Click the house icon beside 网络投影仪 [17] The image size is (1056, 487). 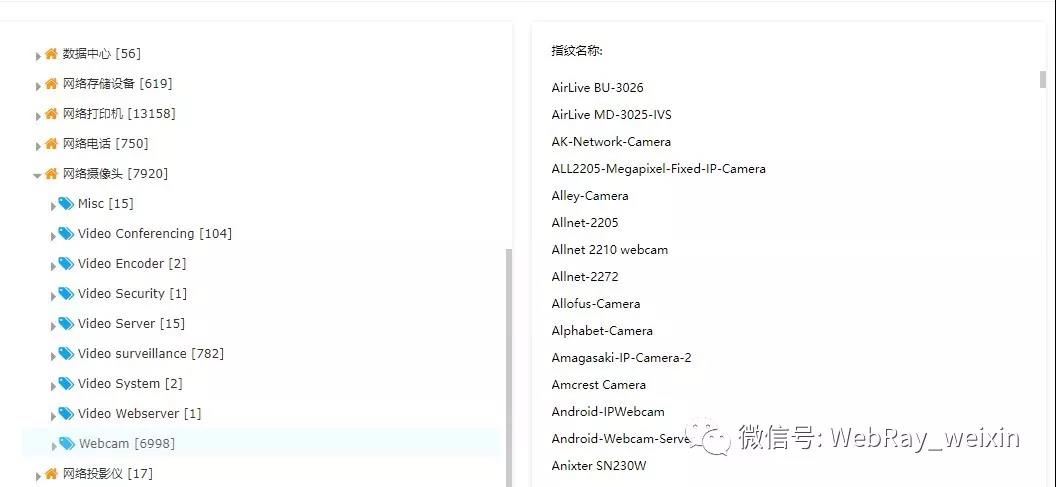pos(51,474)
